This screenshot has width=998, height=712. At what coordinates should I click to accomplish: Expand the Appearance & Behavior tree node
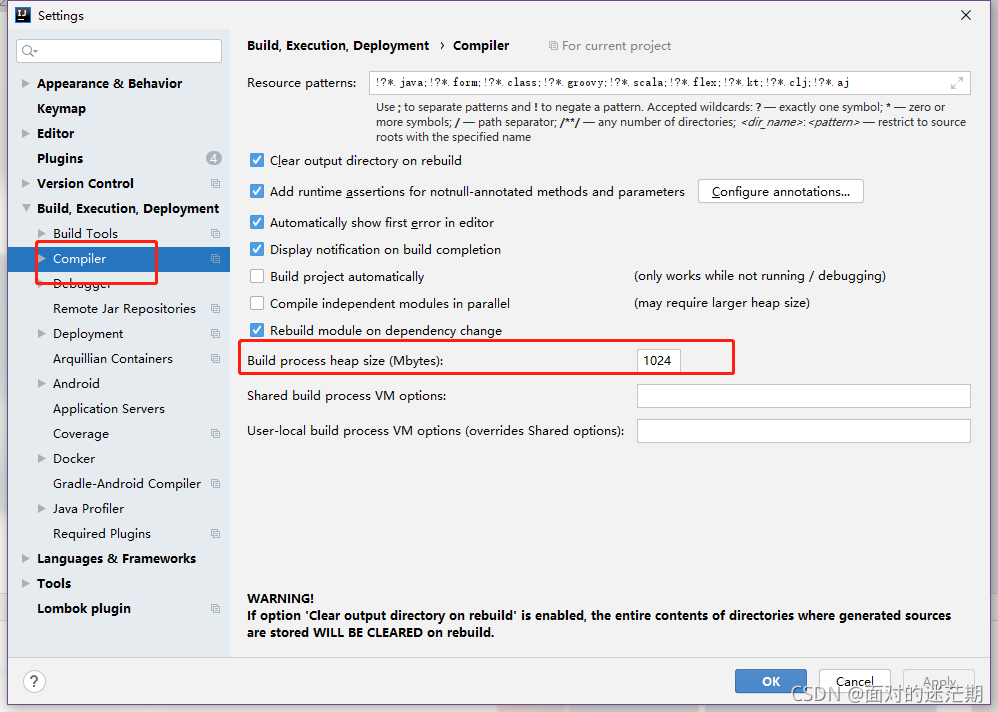coord(24,83)
